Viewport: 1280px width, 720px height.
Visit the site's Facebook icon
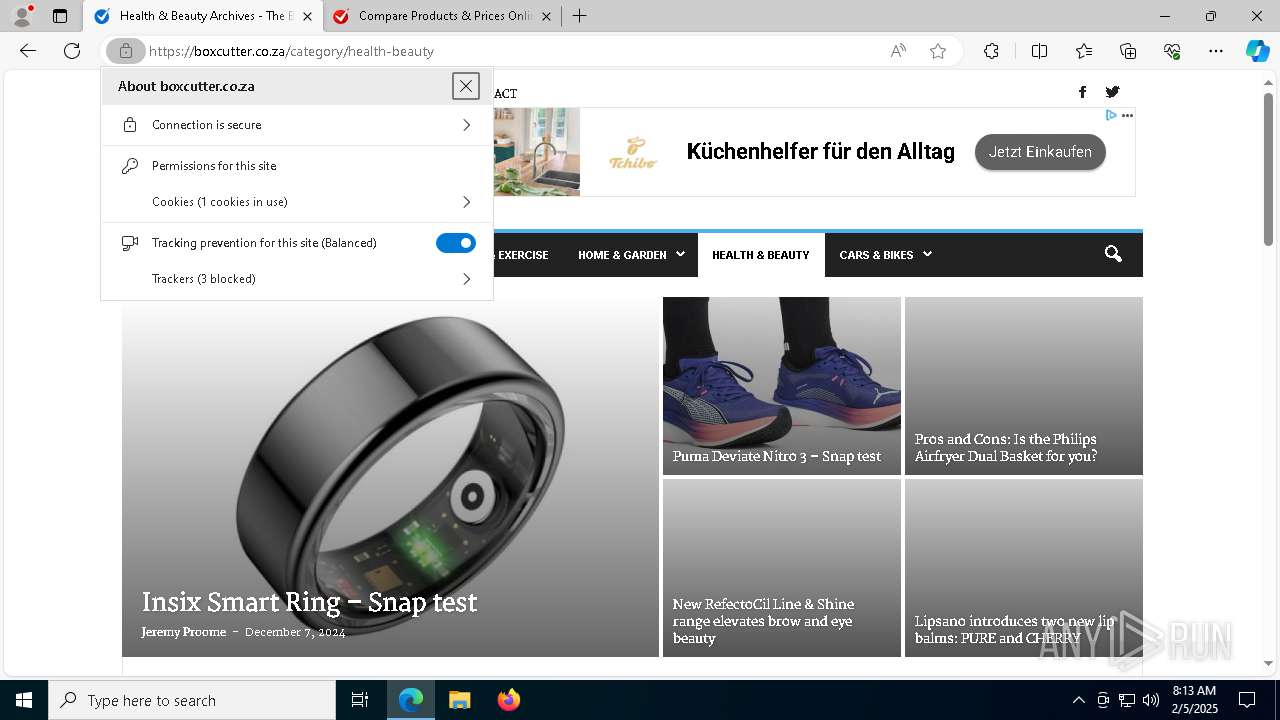pyautogui.click(x=1082, y=92)
